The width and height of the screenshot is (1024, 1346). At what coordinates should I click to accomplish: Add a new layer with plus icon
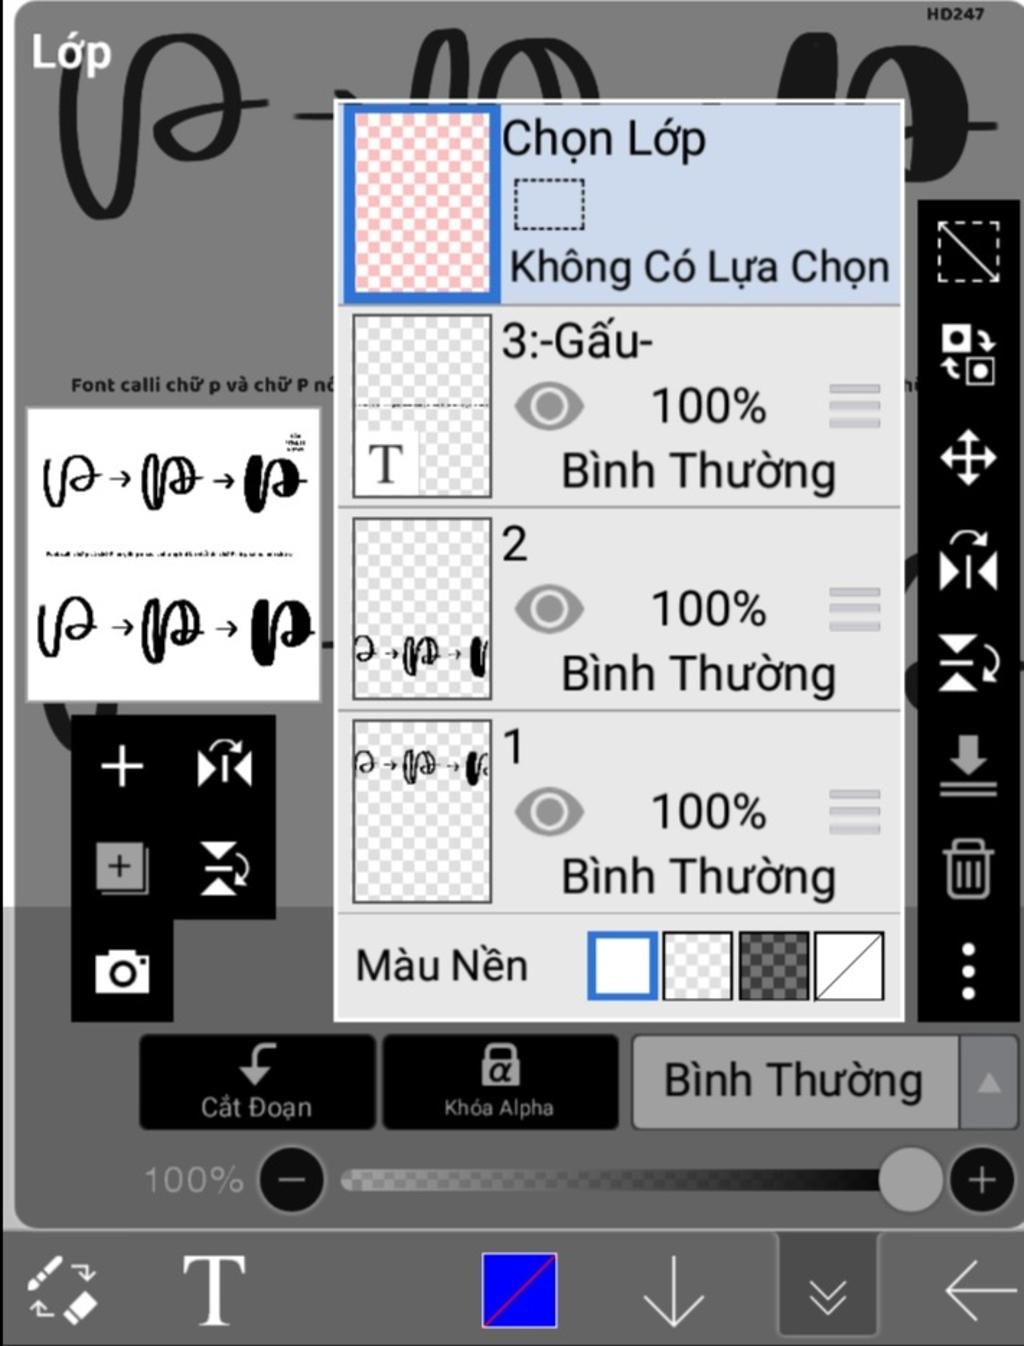[122, 767]
